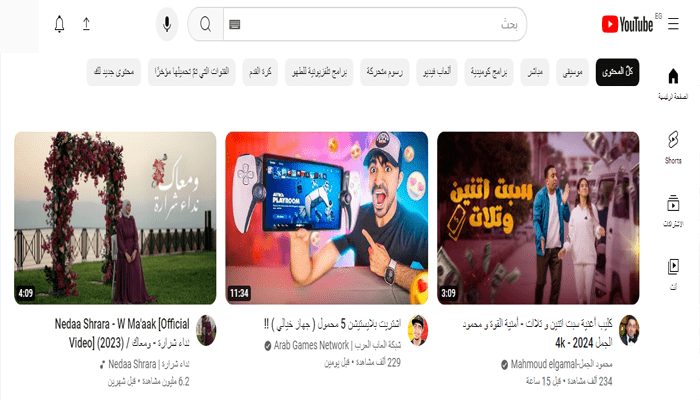Image resolution: width=700 pixels, height=400 pixels.
Task: Click verified badge next to Arab Games Network
Action: (x=268, y=346)
